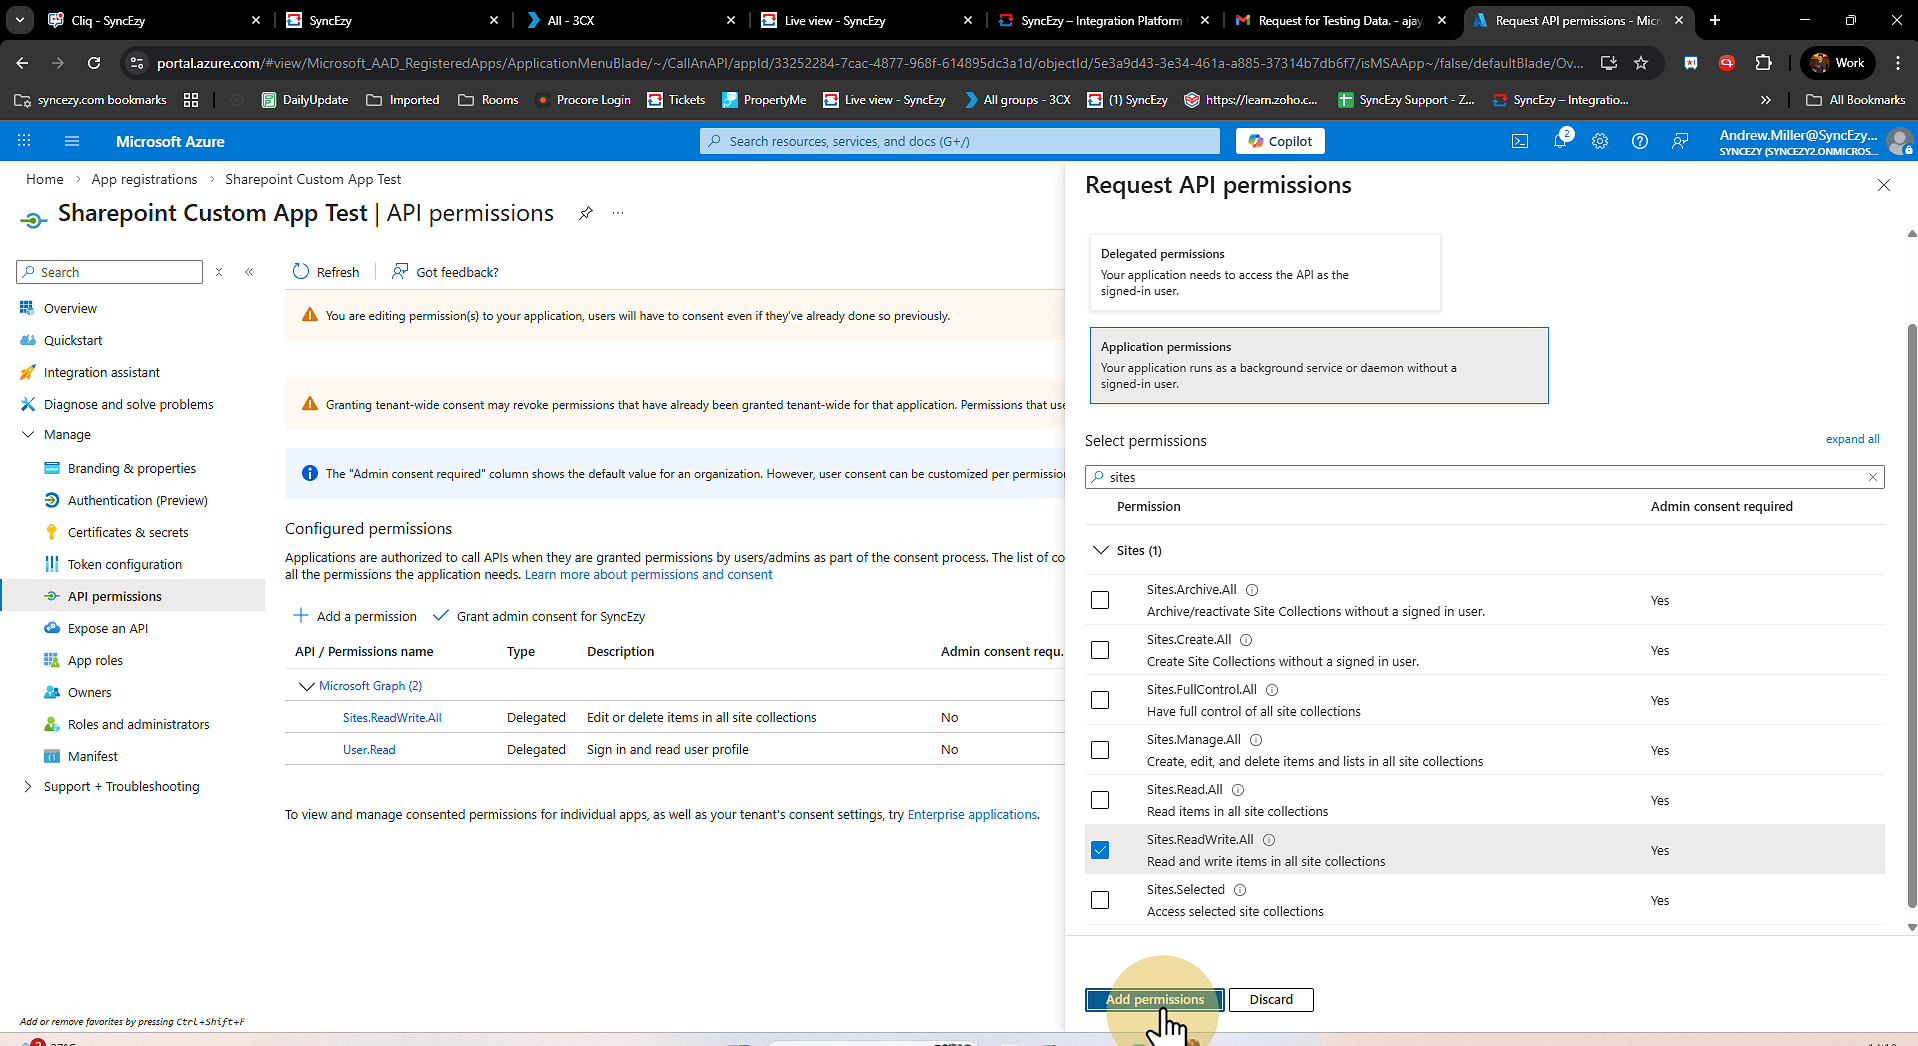Check the Sites.Read.All permission box

coord(1100,800)
